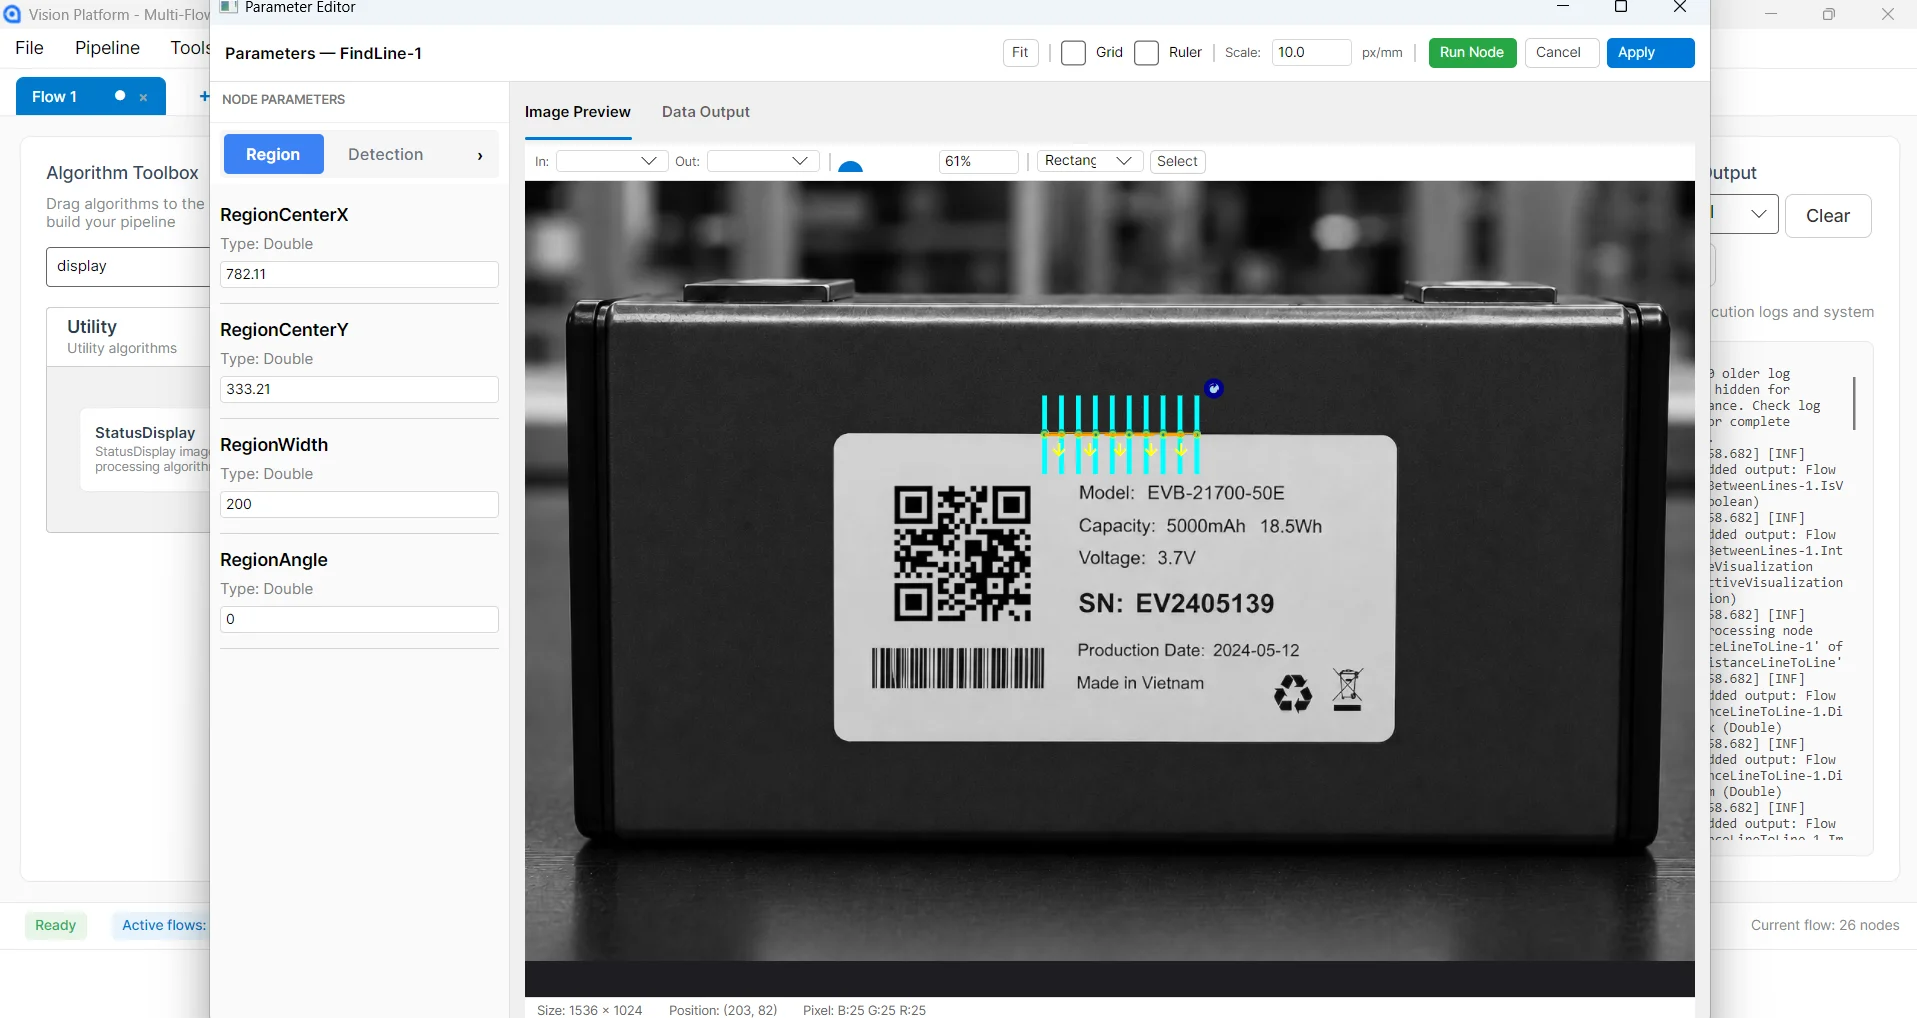This screenshot has height=1018, width=1917.
Task: Click the Scale input field showing 10.0
Action: pyautogui.click(x=1311, y=53)
